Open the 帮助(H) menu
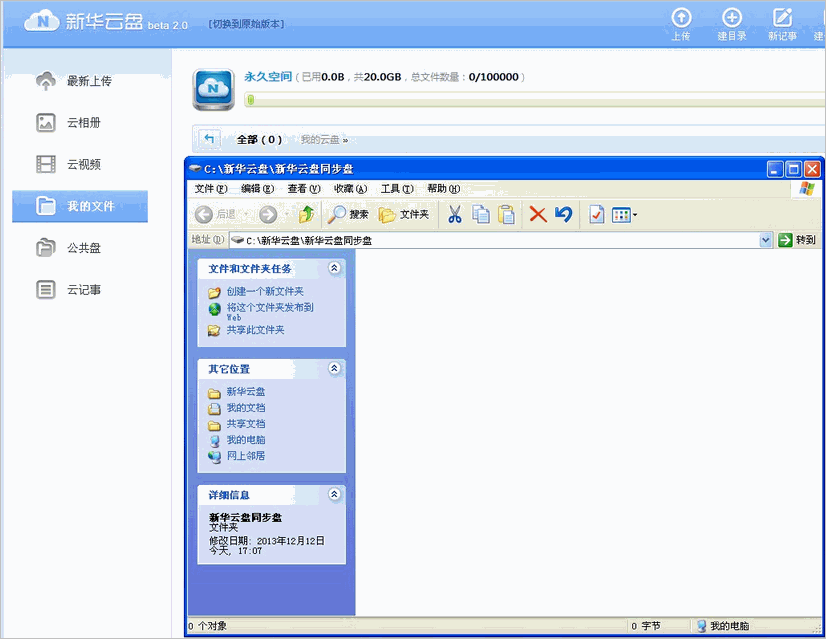 [444, 189]
